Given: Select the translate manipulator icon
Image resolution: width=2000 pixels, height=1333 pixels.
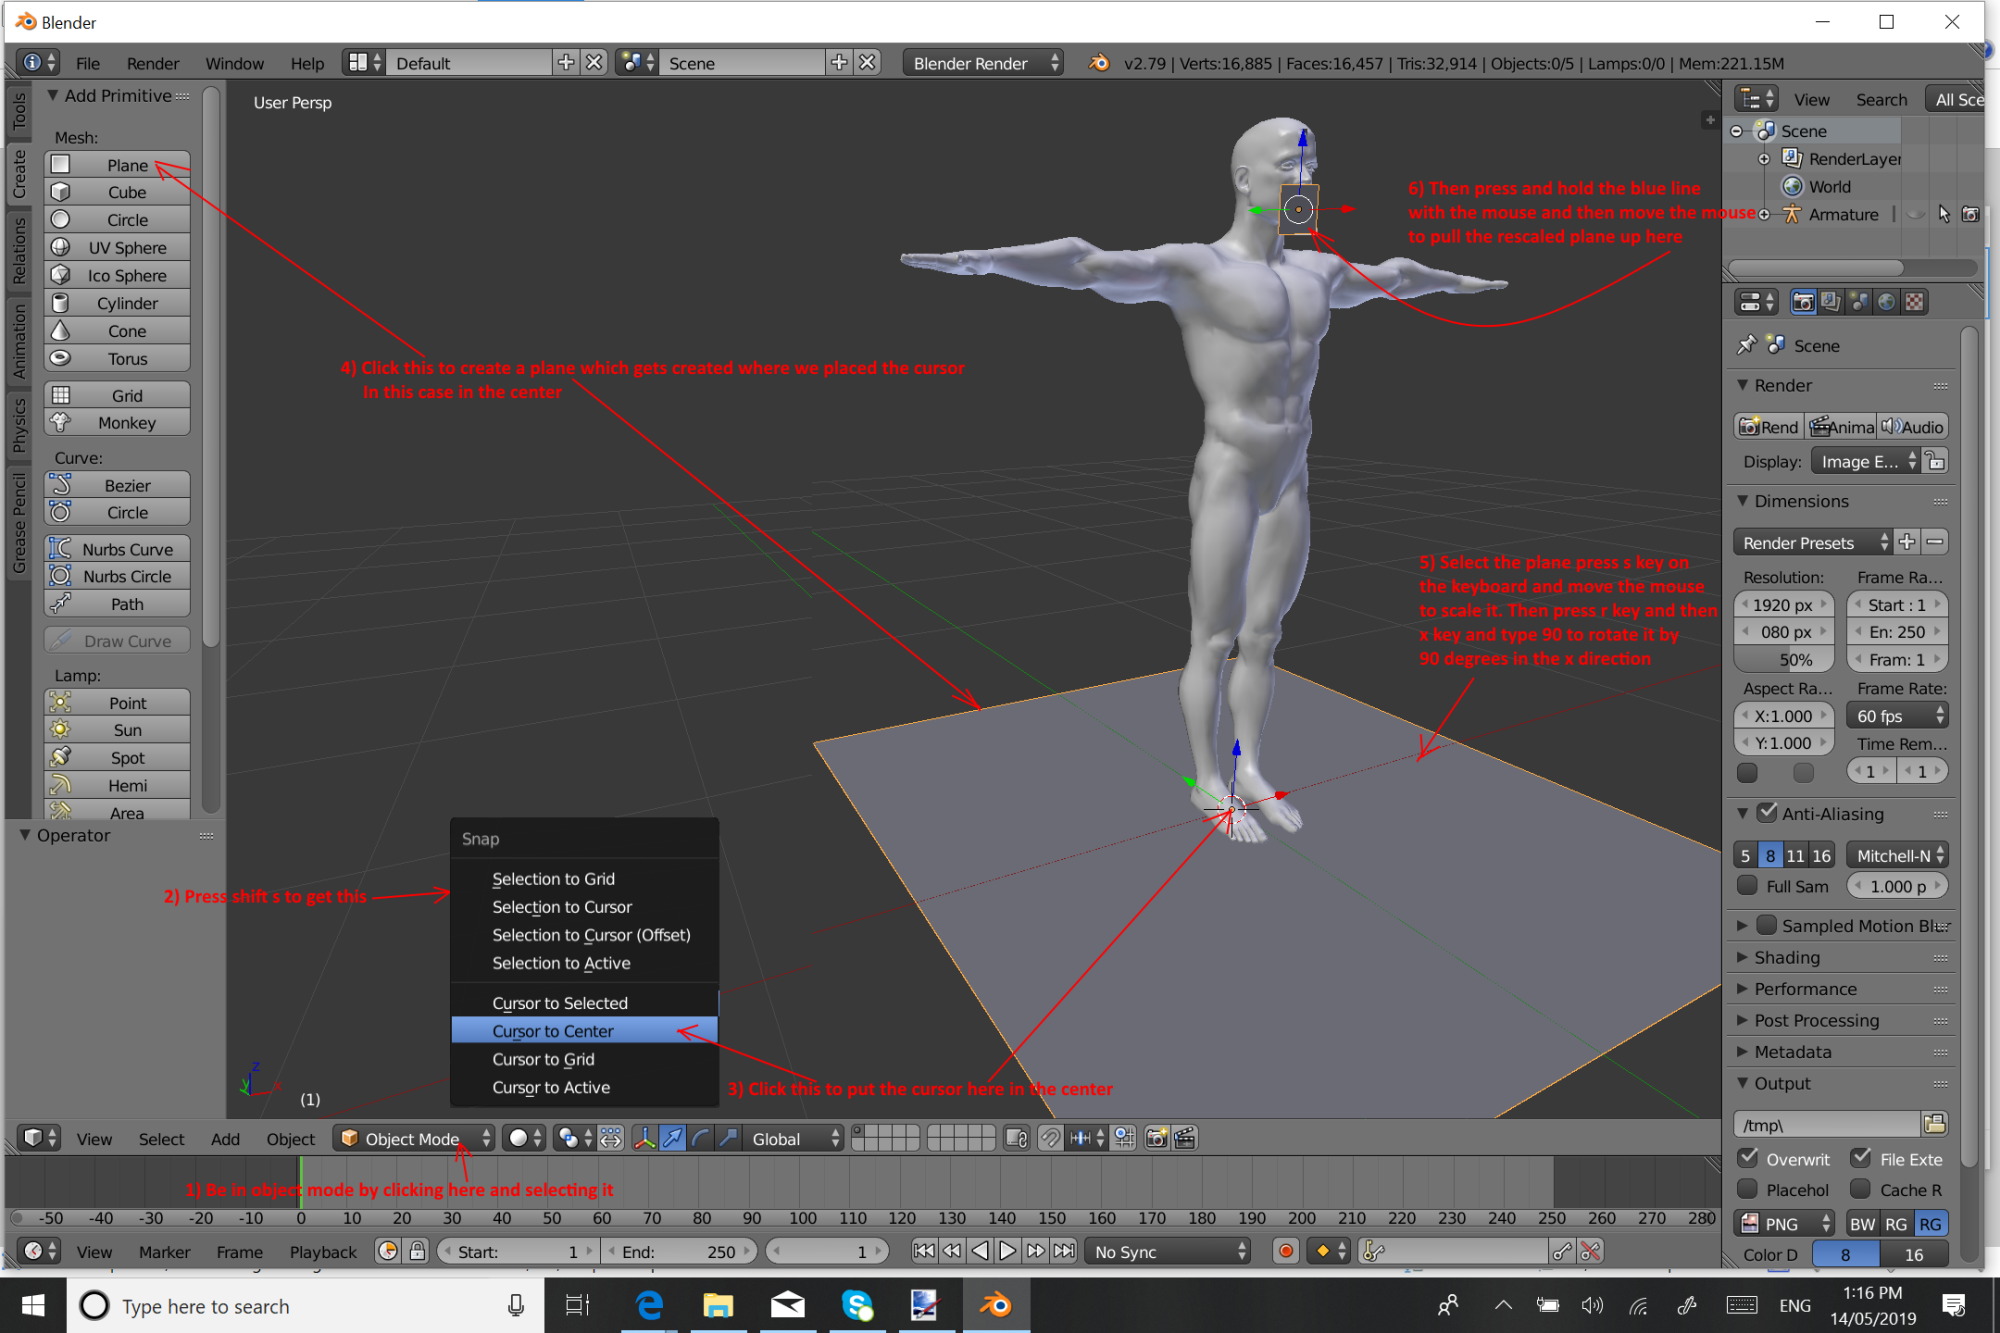Looking at the screenshot, I should [673, 1138].
